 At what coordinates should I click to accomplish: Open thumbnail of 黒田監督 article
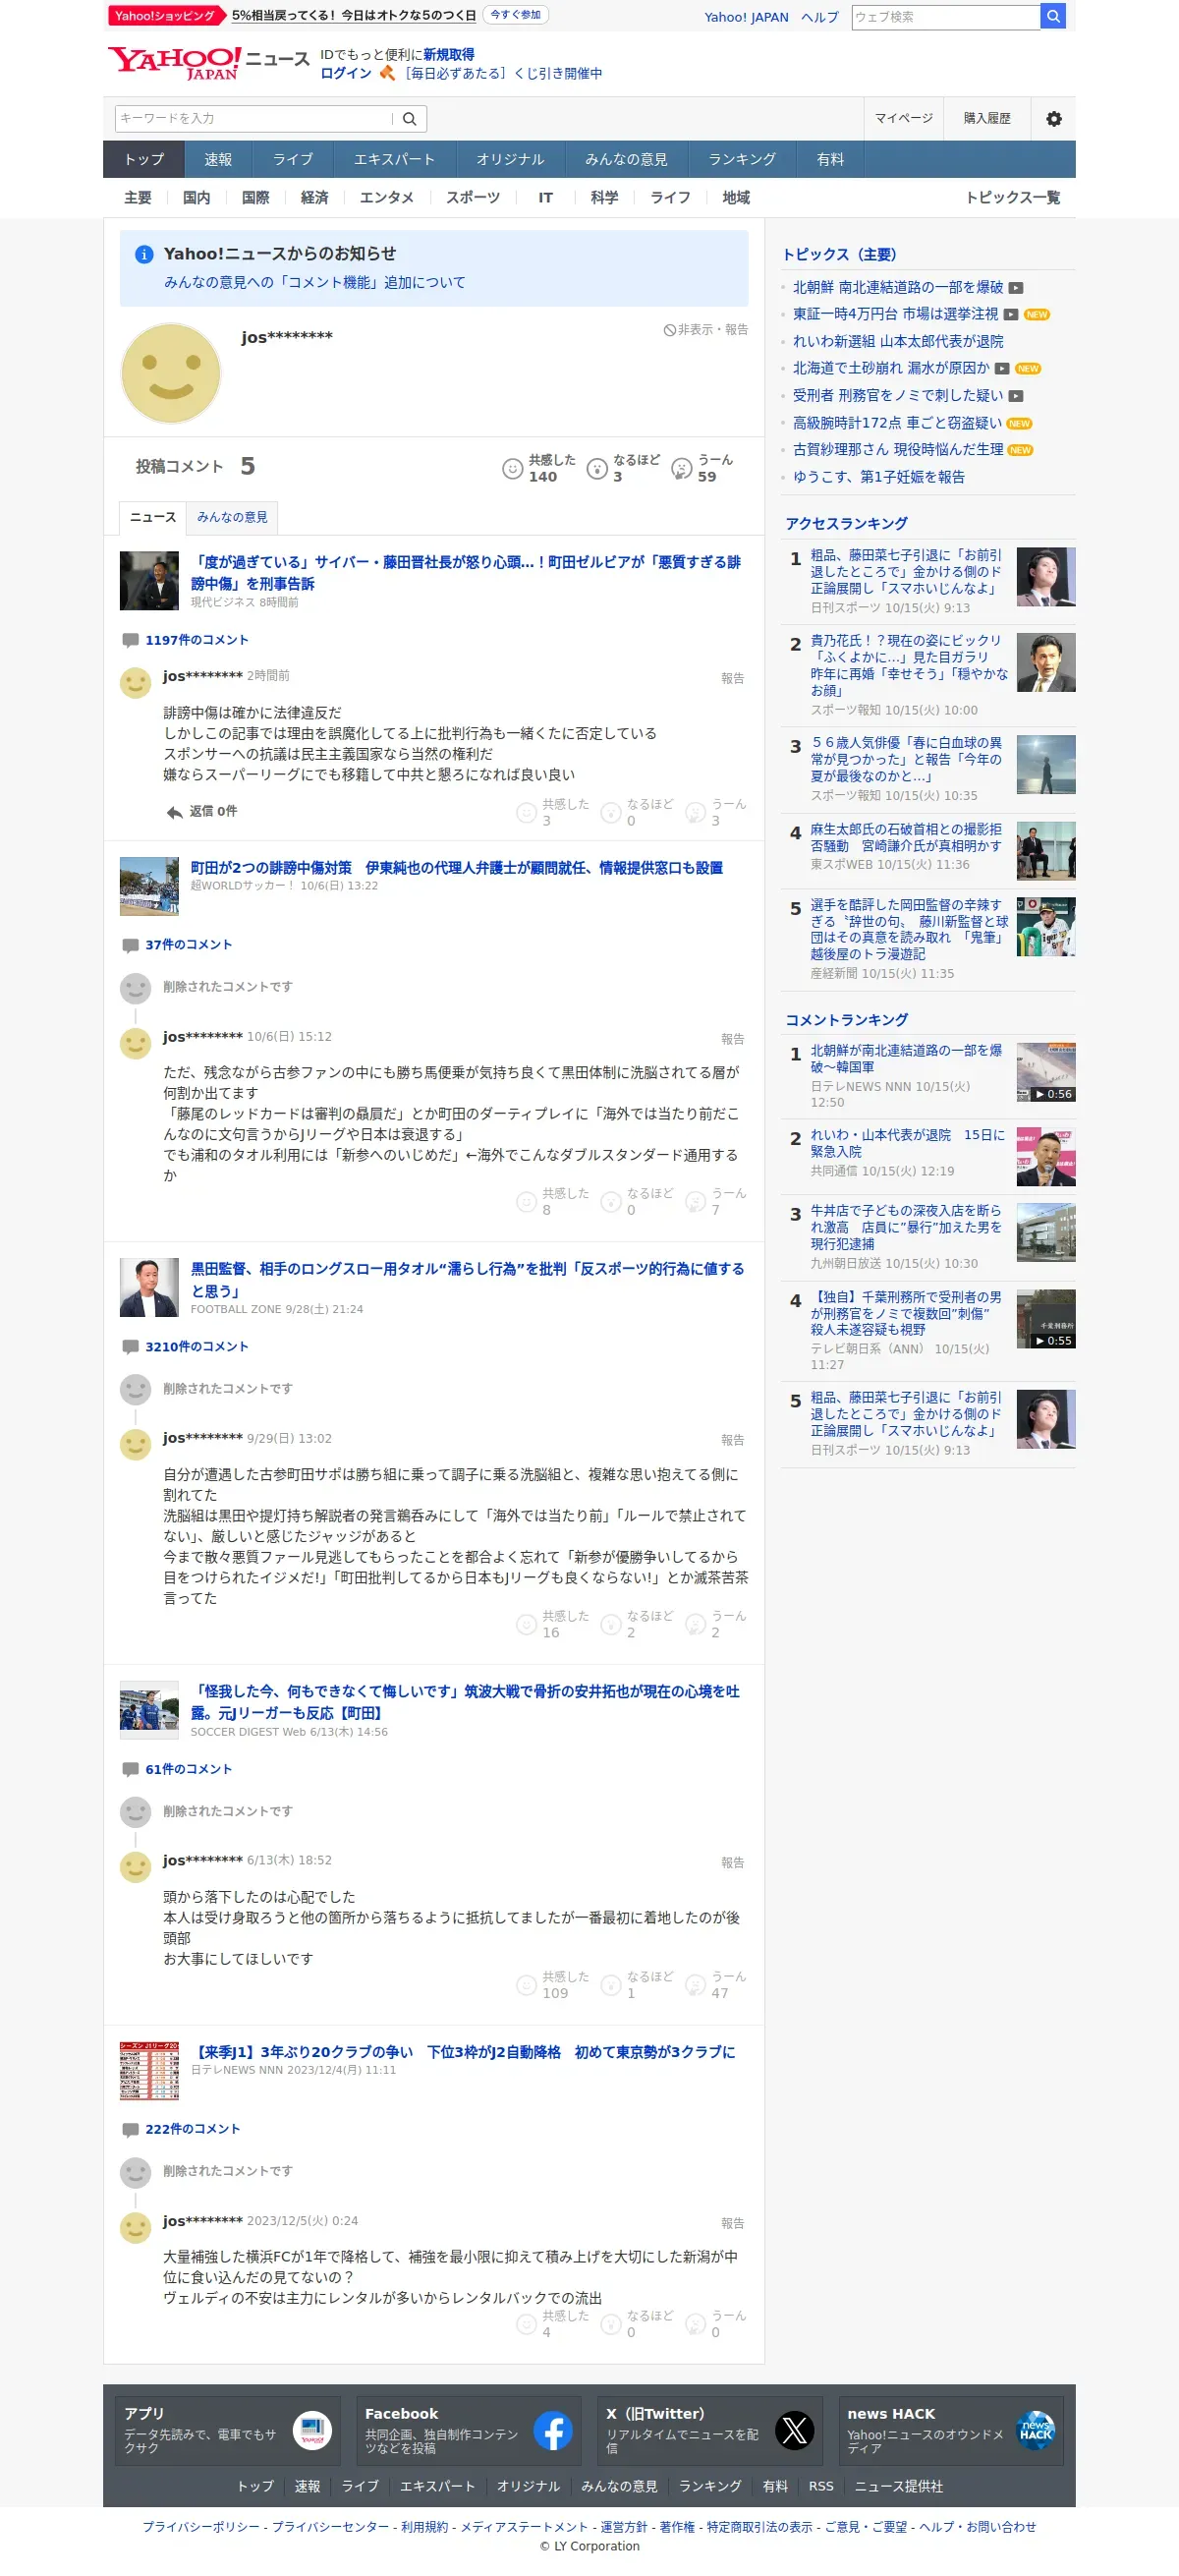point(149,1288)
